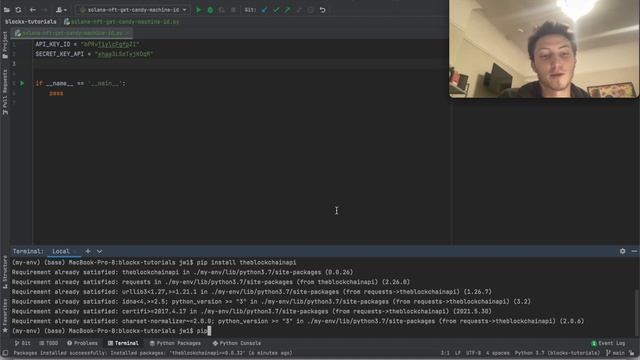This screenshot has height=360, width=640.
Task: Click Run with Coverage icon
Action: coord(222,10)
